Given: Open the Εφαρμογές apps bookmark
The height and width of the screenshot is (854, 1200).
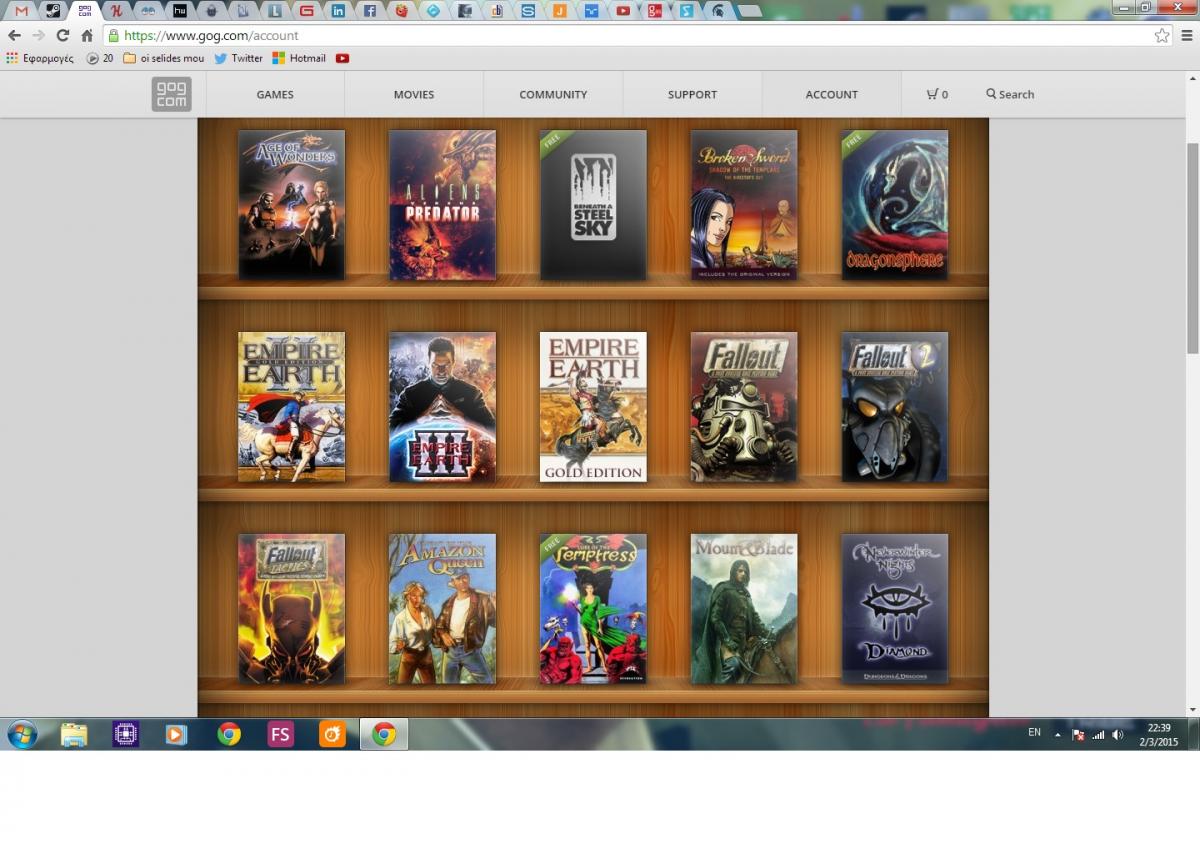Looking at the screenshot, I should (x=40, y=58).
